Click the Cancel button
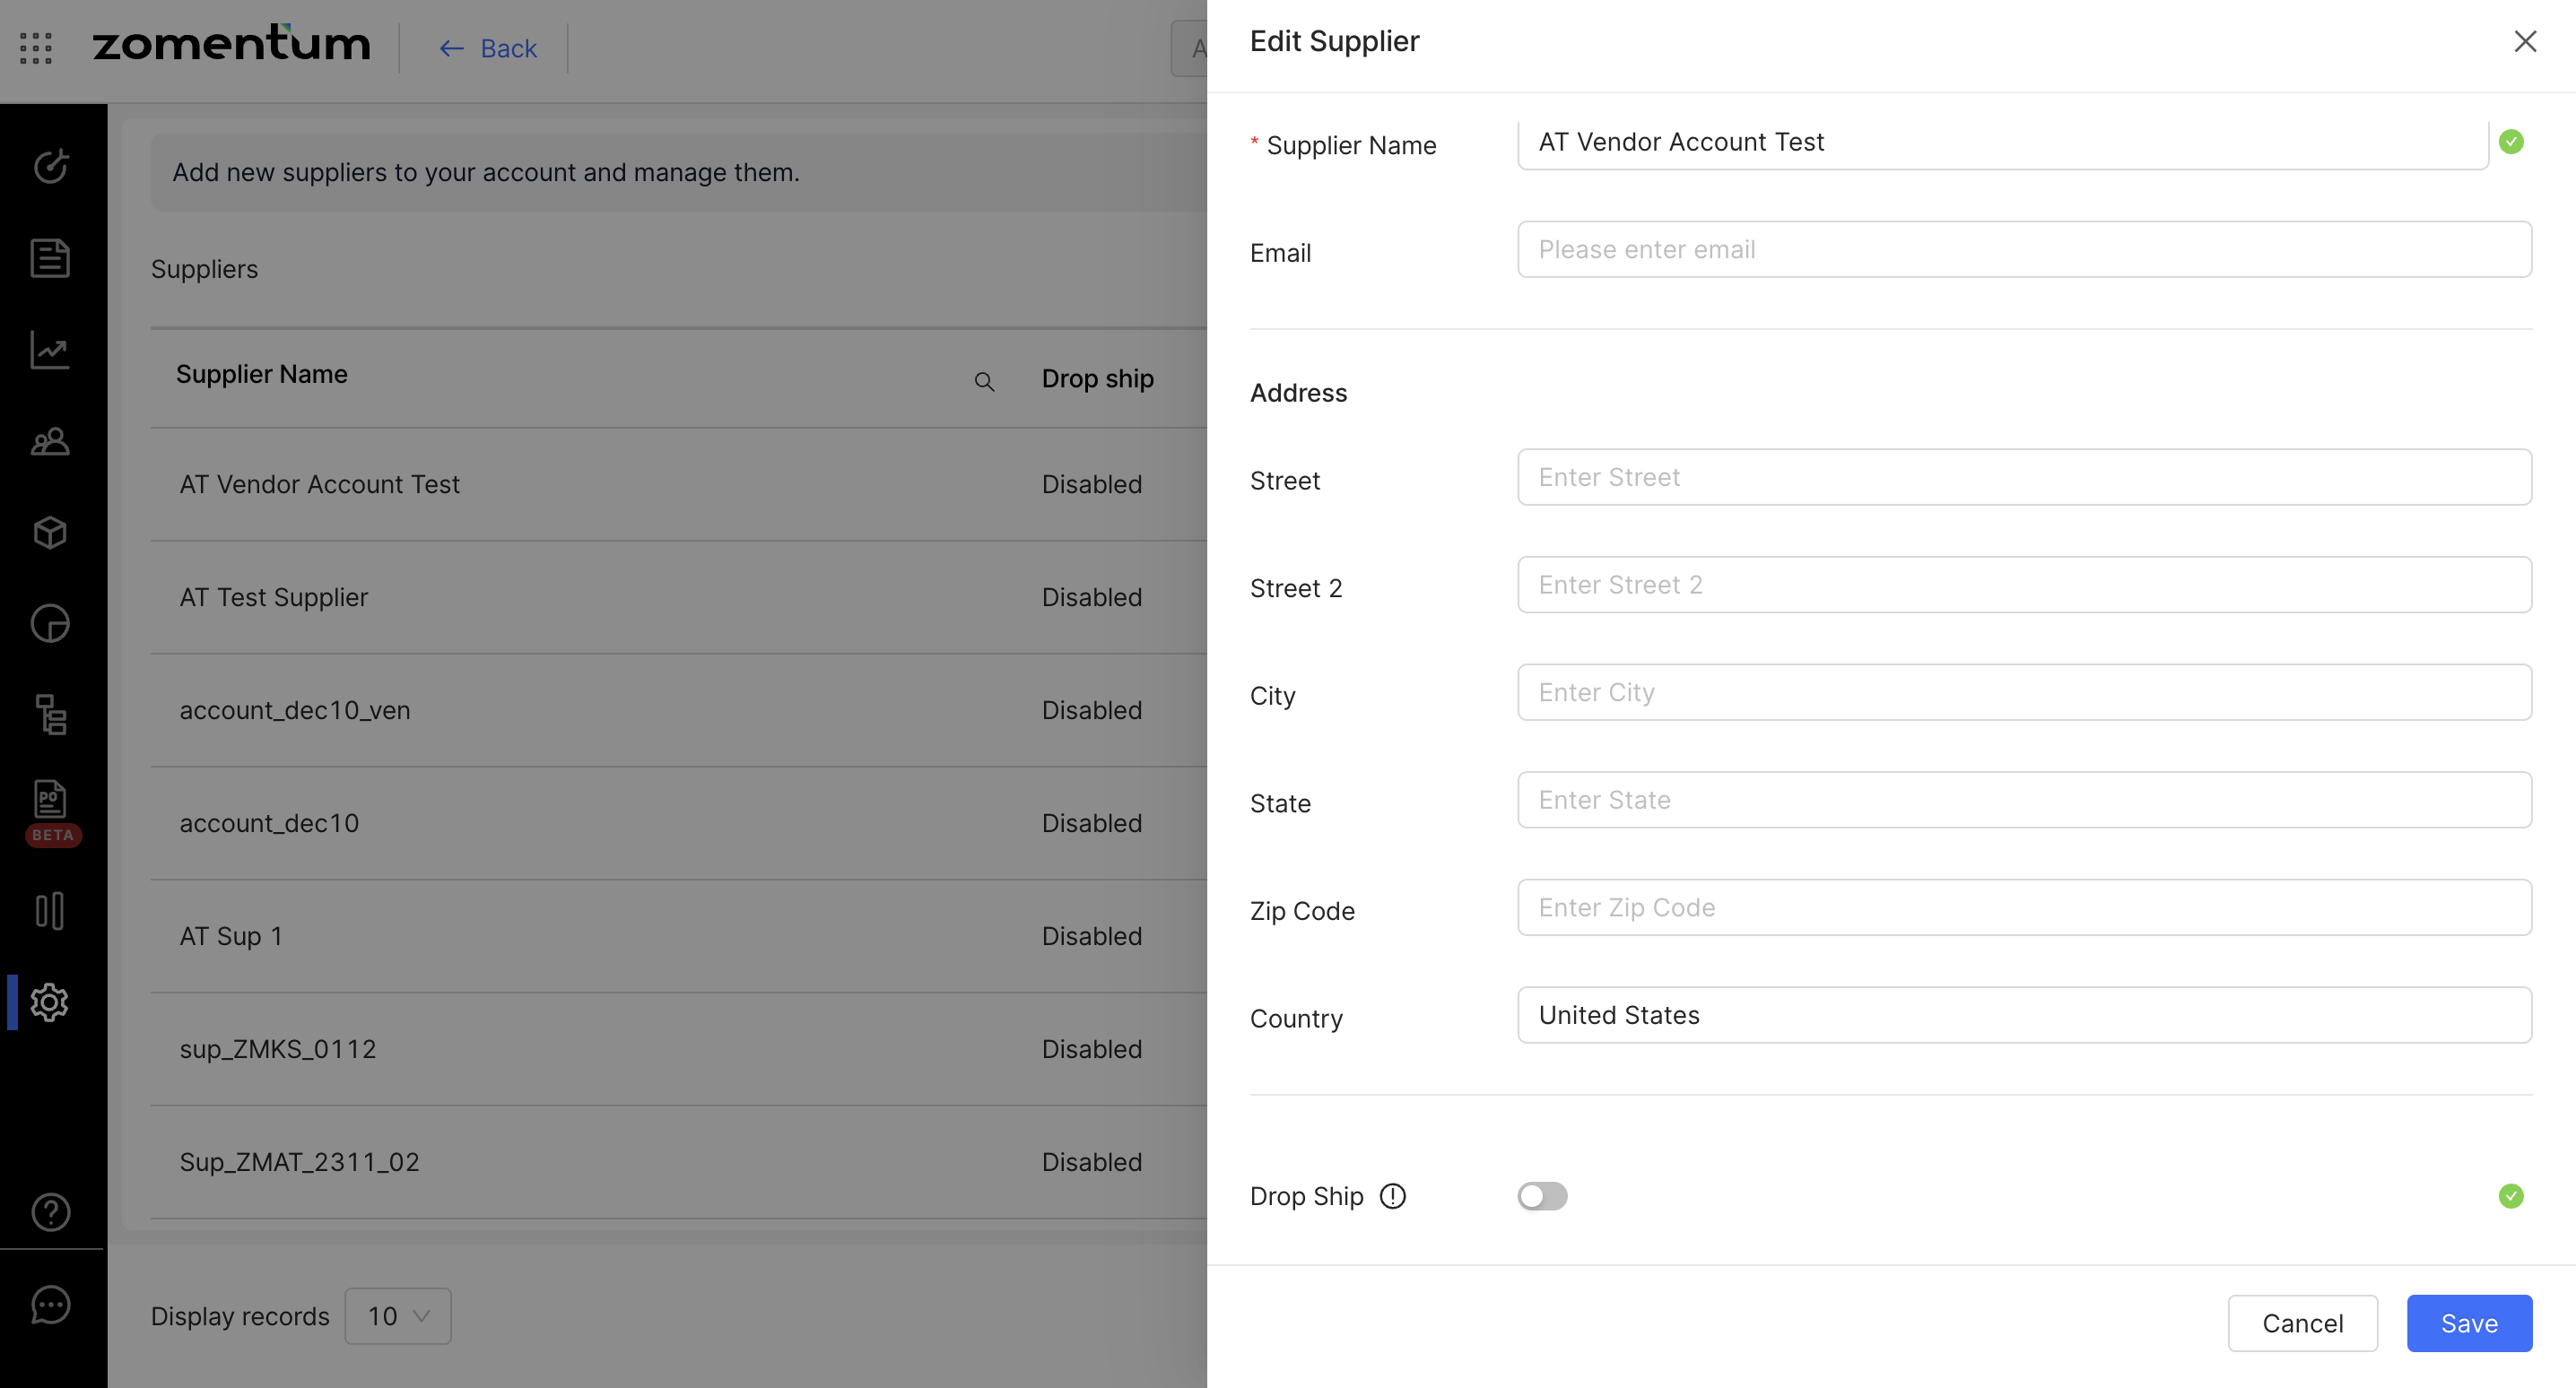The width and height of the screenshot is (2576, 1388). pyautogui.click(x=2302, y=1323)
